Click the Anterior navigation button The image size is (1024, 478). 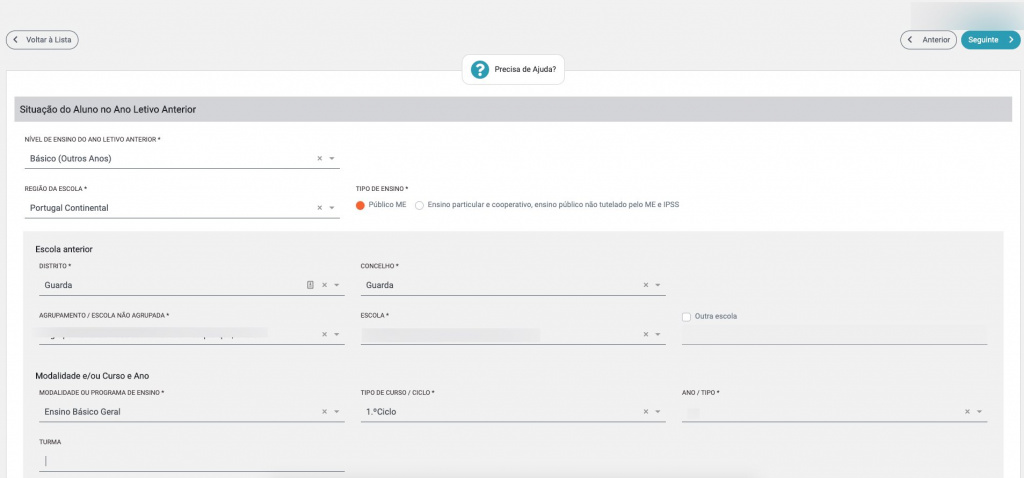pos(928,40)
